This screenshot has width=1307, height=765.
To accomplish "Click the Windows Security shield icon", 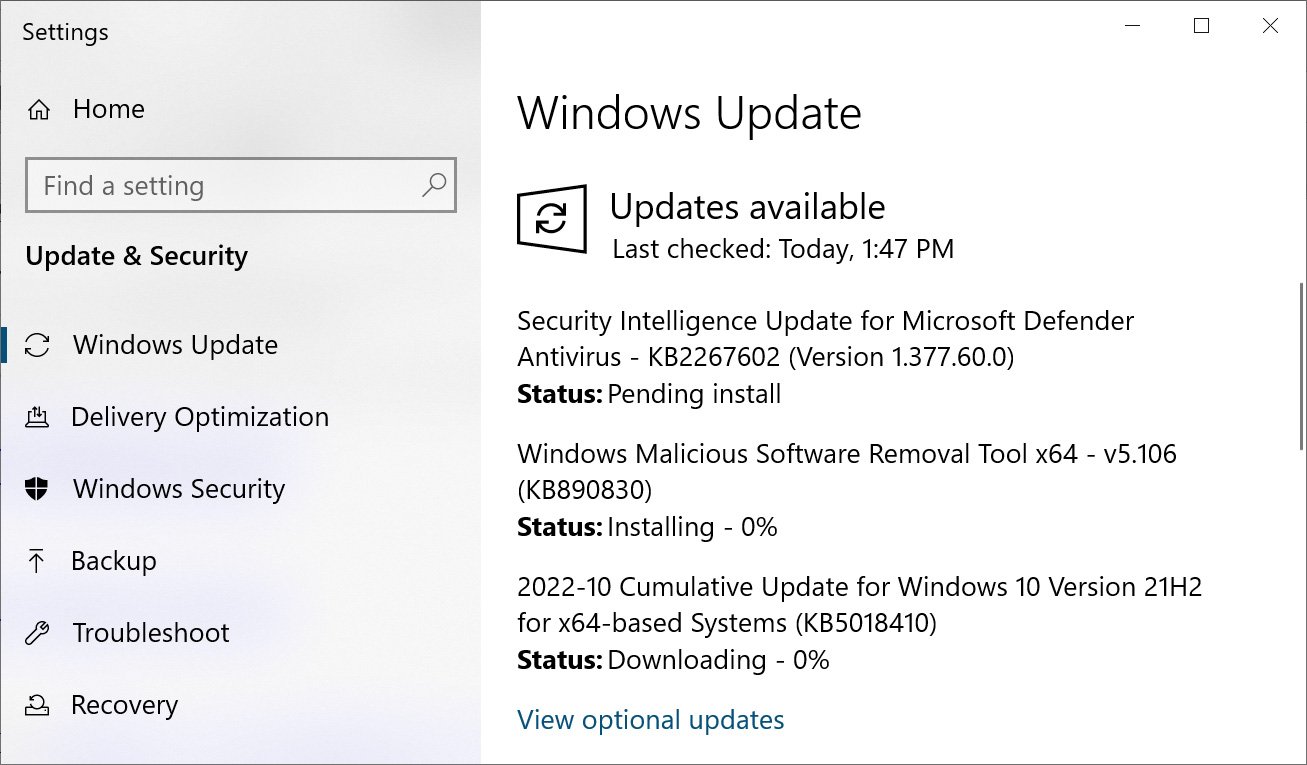I will tap(37, 489).
